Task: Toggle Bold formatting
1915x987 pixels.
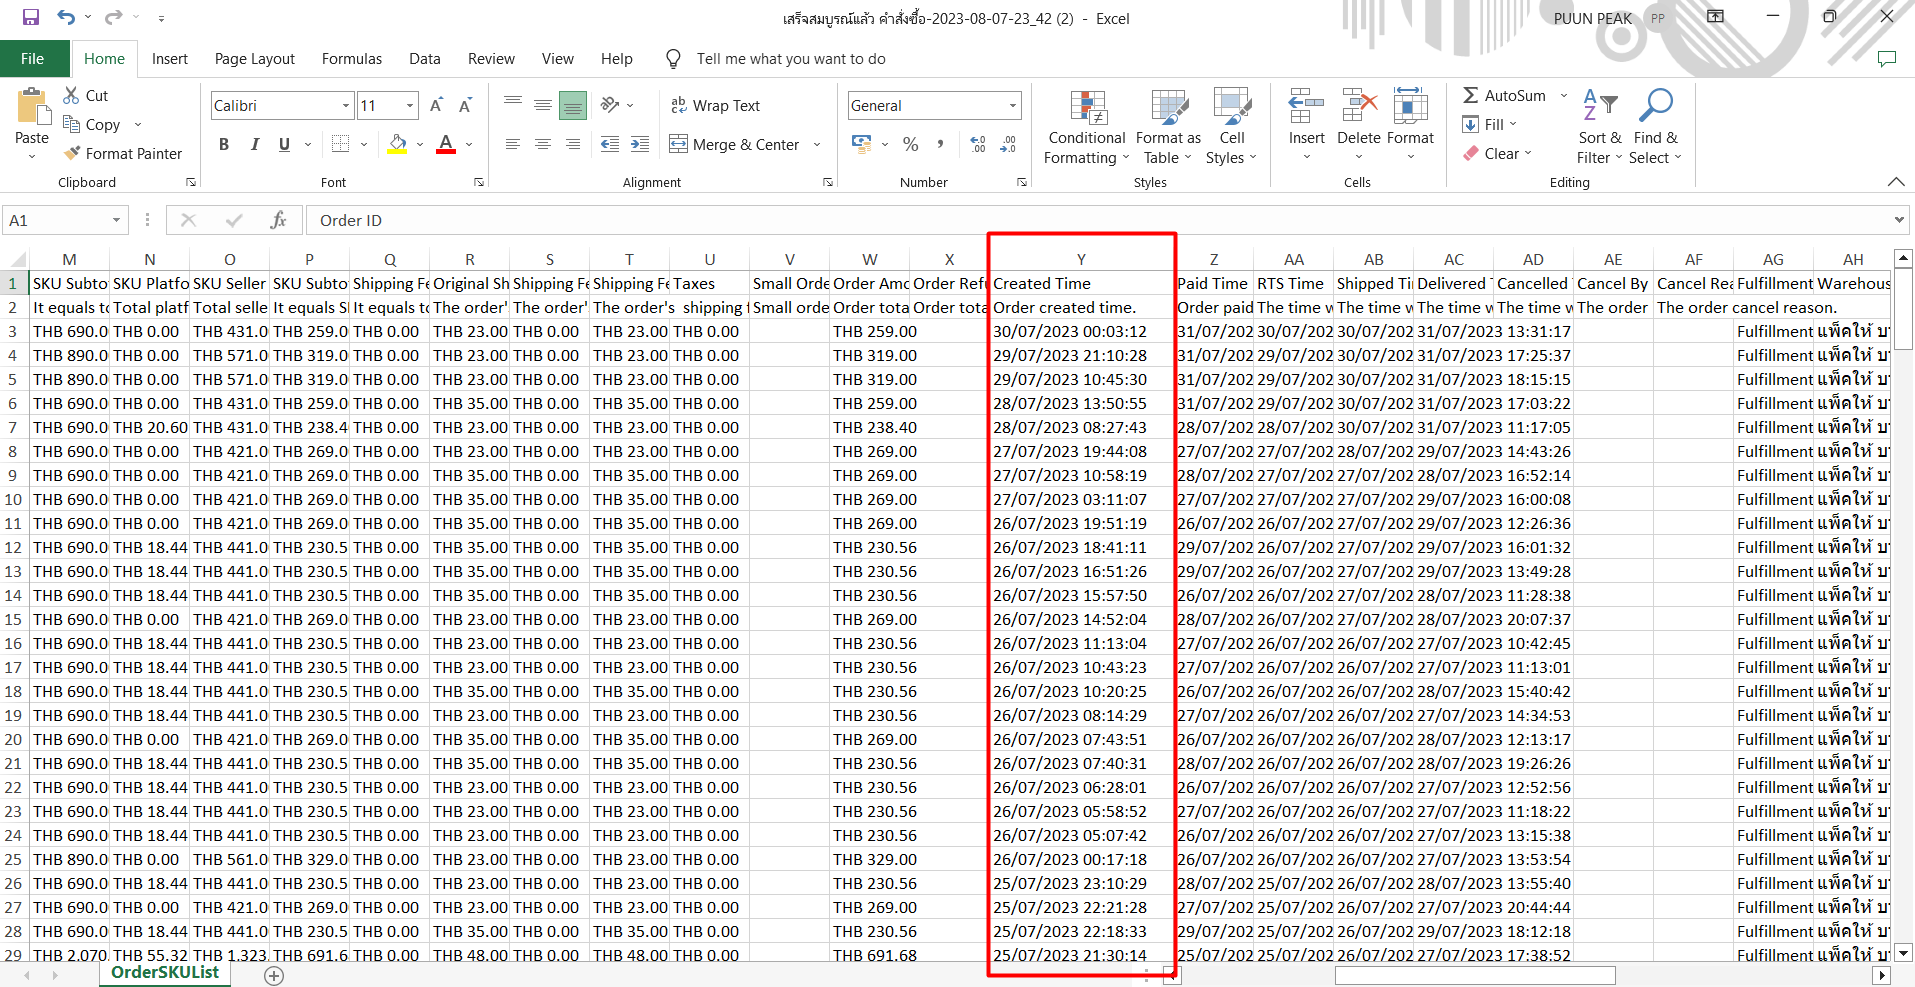Action: pyautogui.click(x=224, y=144)
